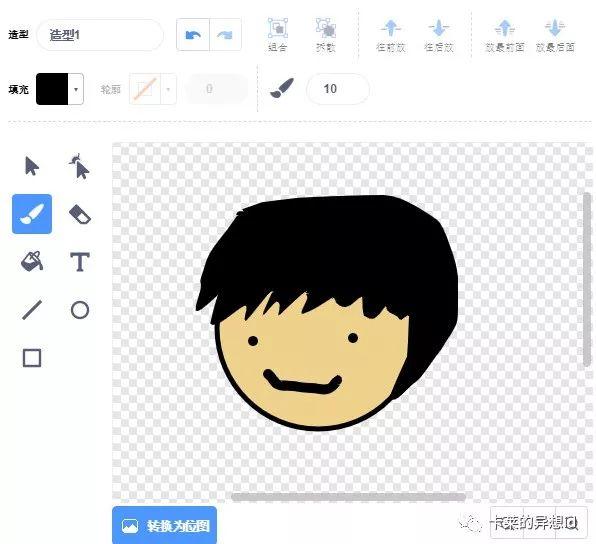596x544 pixels.
Task: Click the Group (组合) button
Action: point(277,35)
